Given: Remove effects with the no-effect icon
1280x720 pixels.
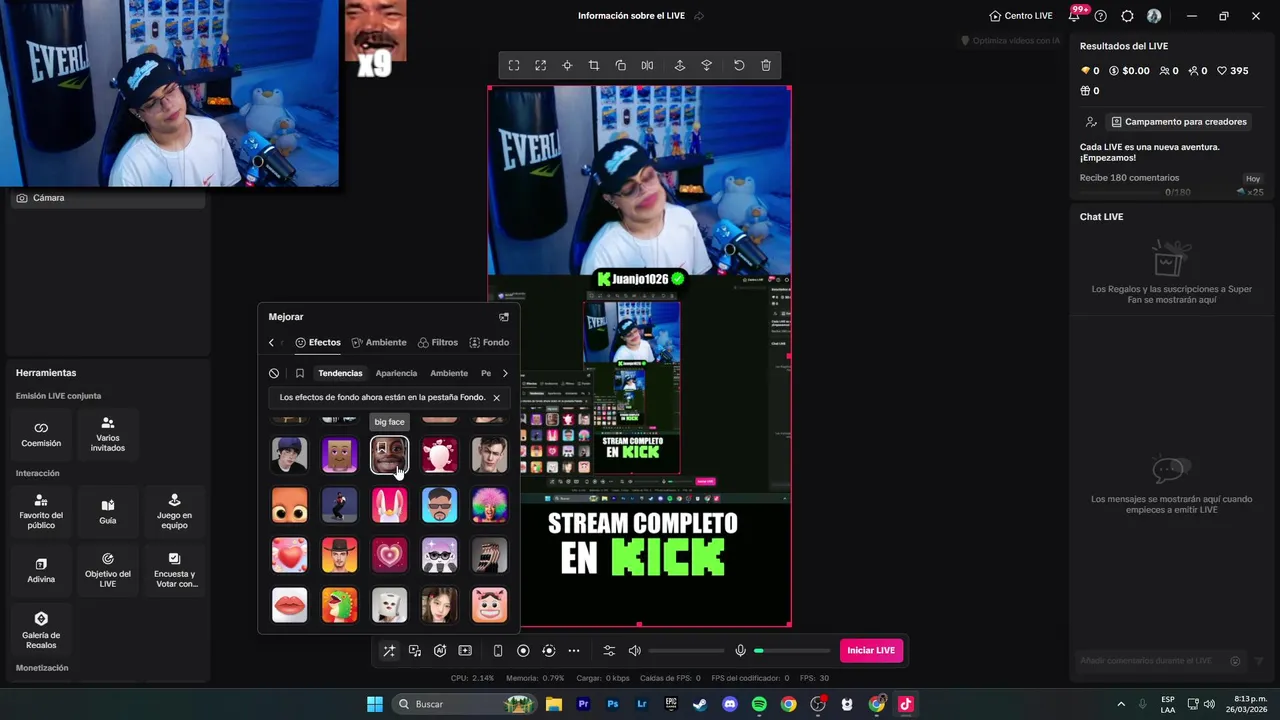Looking at the screenshot, I should 274,373.
